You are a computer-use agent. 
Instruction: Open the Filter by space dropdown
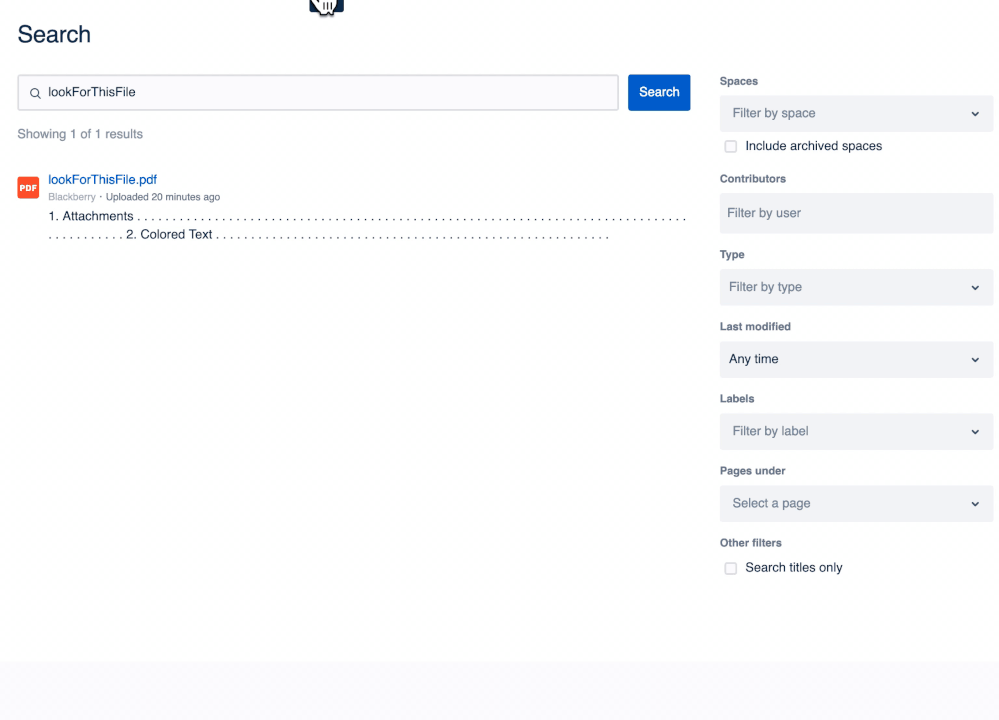(856, 113)
